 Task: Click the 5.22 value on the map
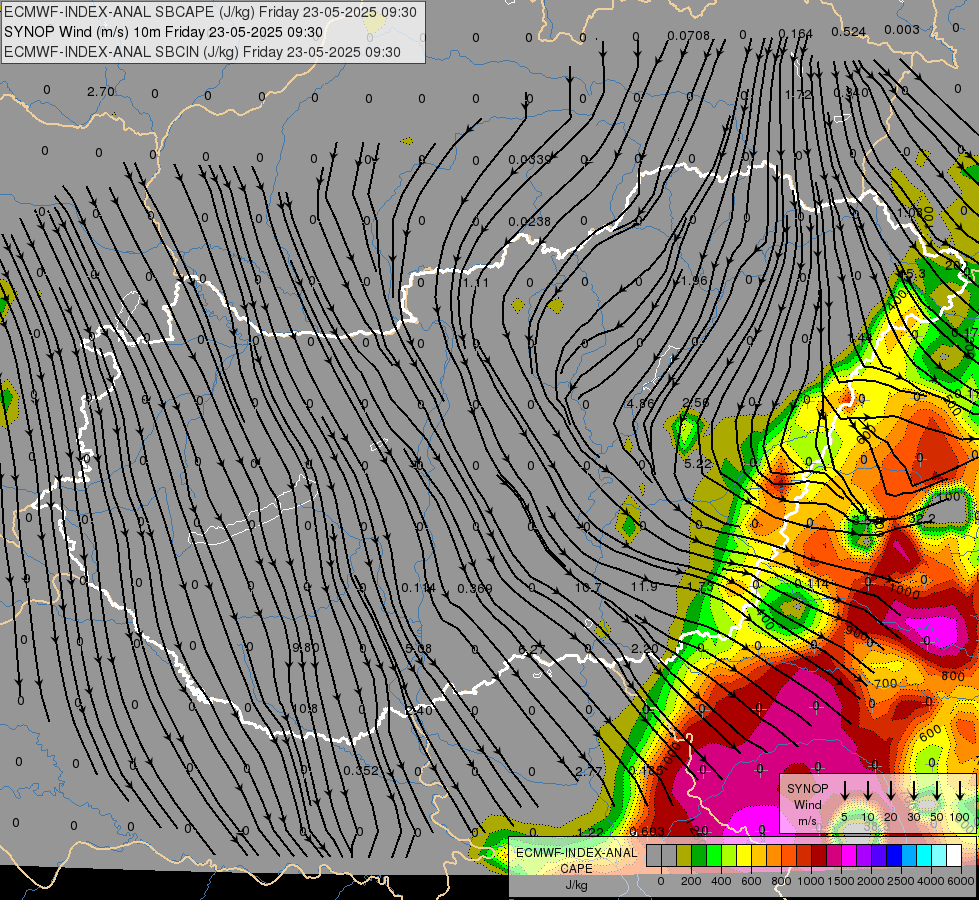click(697, 463)
